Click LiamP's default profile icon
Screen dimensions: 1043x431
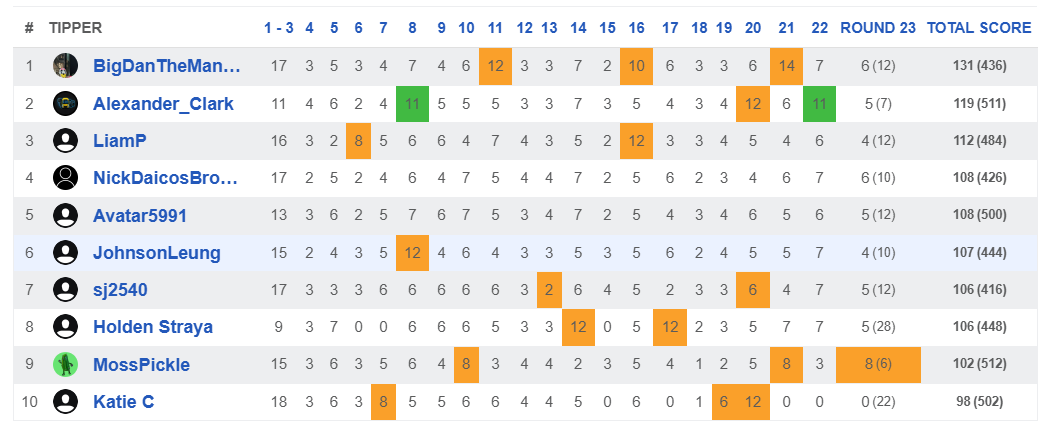tap(65, 141)
